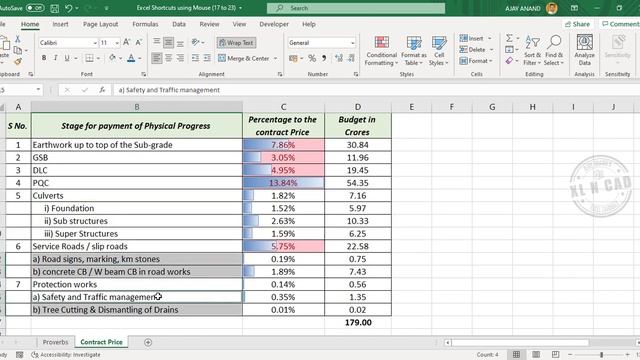The width and height of the screenshot is (640, 360).
Task: Open the Insert ribbon tab
Action: pyautogui.click(x=60, y=24)
